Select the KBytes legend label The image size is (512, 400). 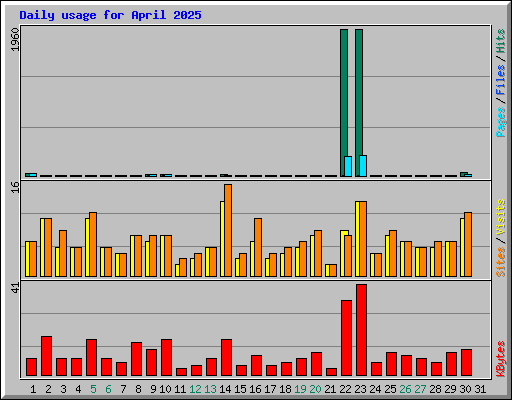coord(500,359)
